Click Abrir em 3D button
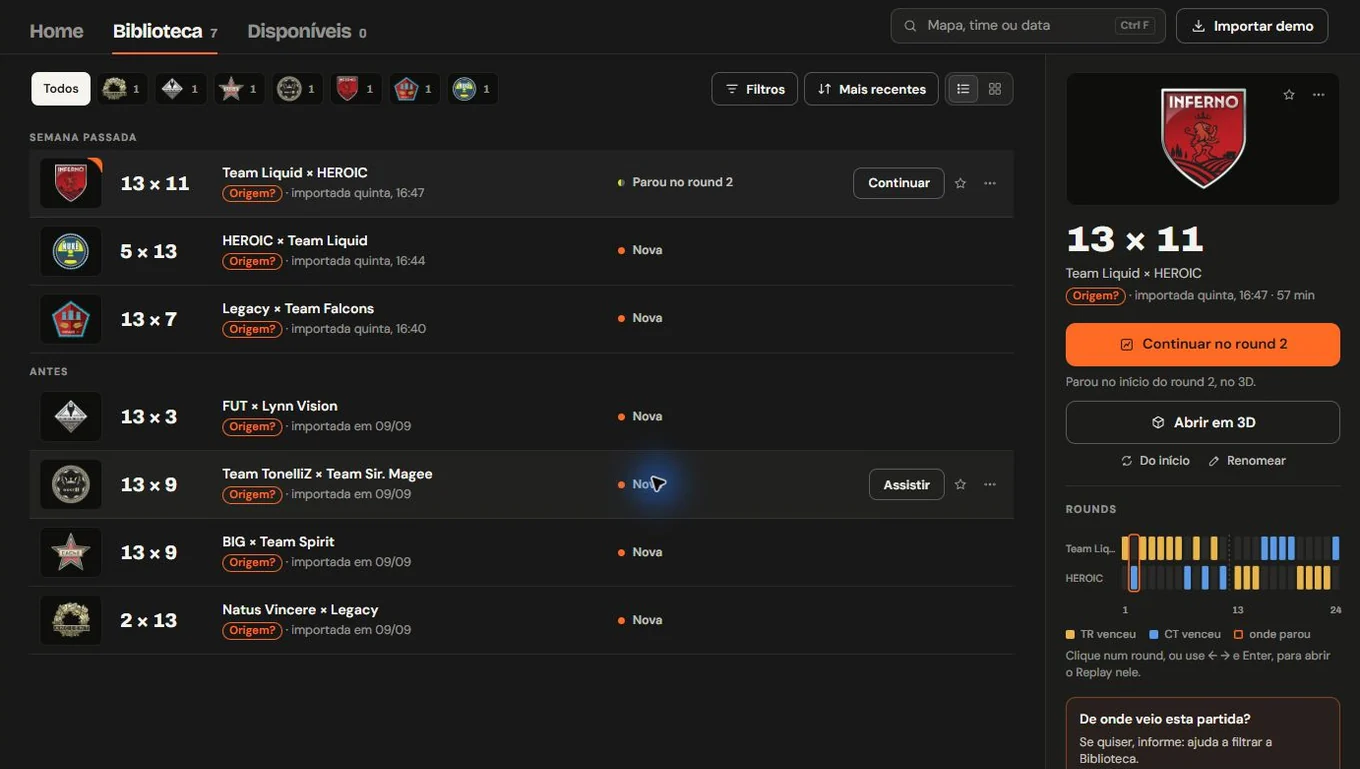This screenshot has width=1360, height=769. [x=1203, y=423]
